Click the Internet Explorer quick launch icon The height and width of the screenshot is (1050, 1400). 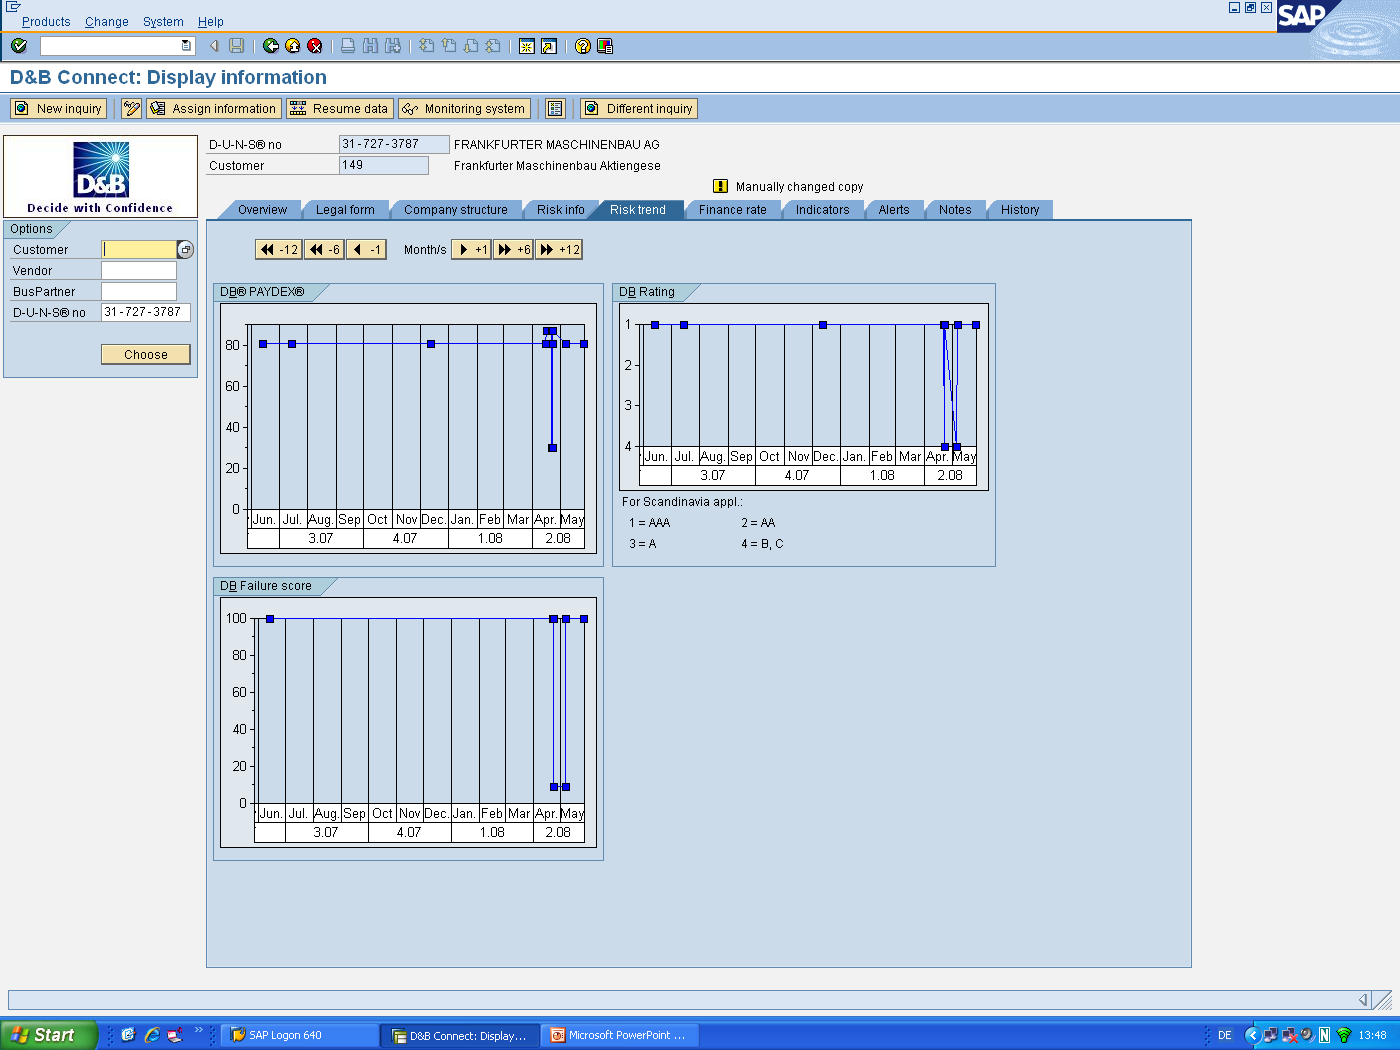pos(152,1035)
